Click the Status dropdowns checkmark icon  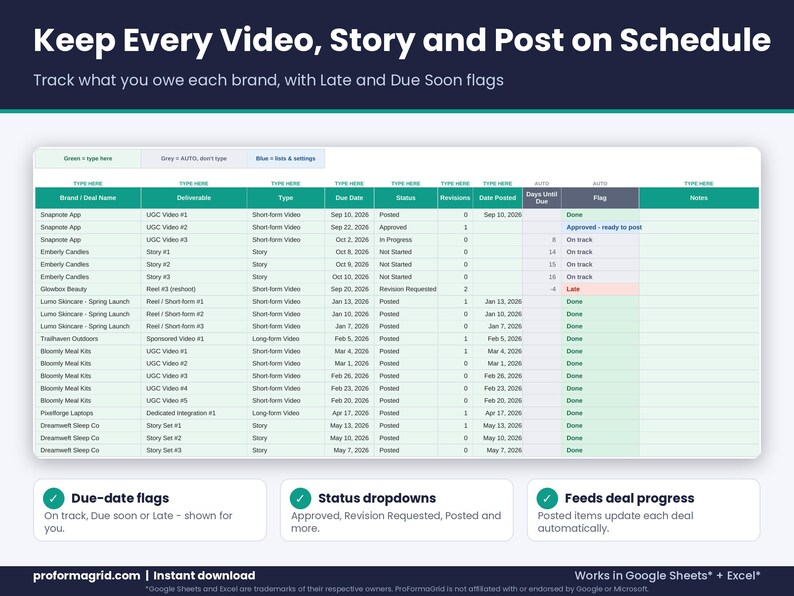(x=300, y=498)
